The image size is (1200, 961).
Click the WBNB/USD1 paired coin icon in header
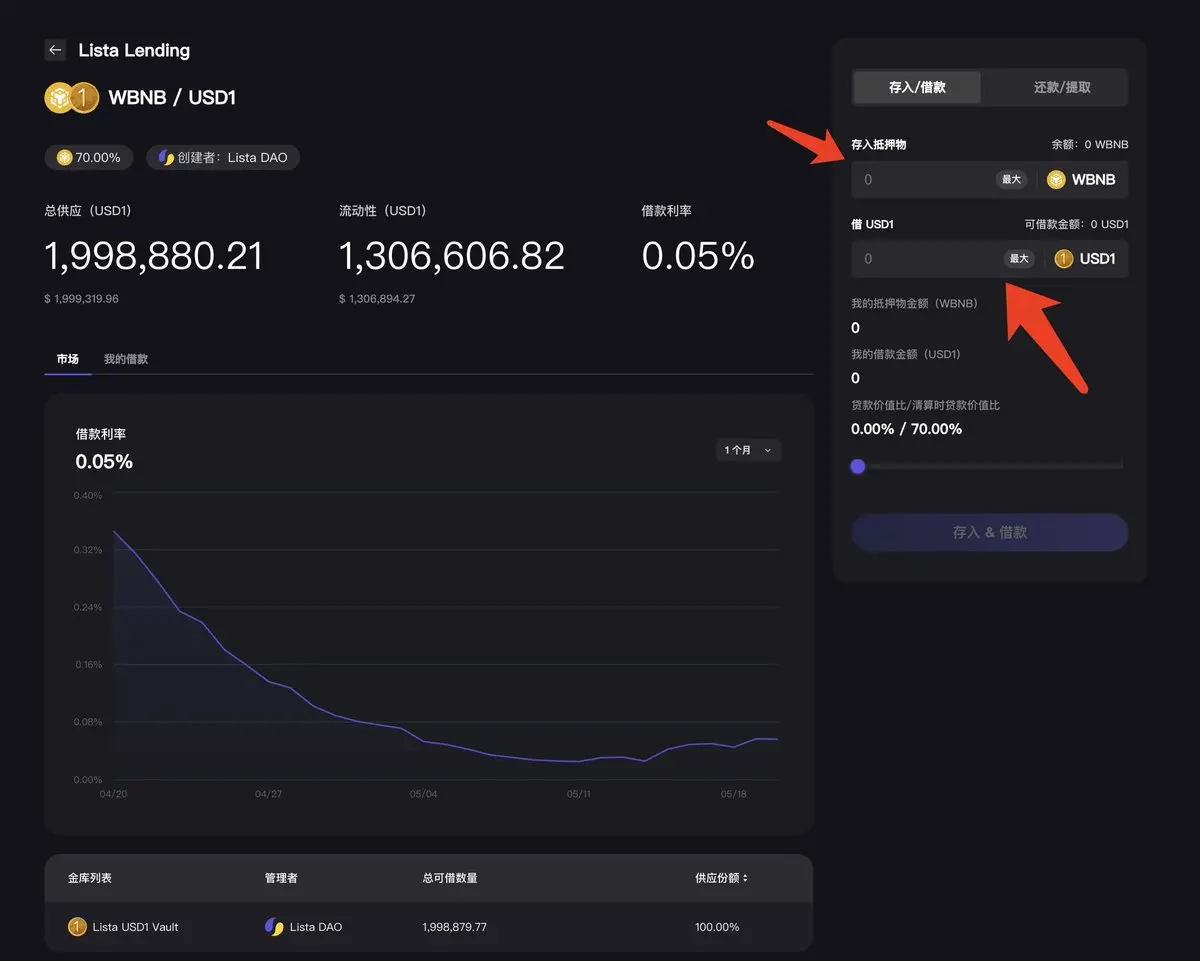[71, 97]
